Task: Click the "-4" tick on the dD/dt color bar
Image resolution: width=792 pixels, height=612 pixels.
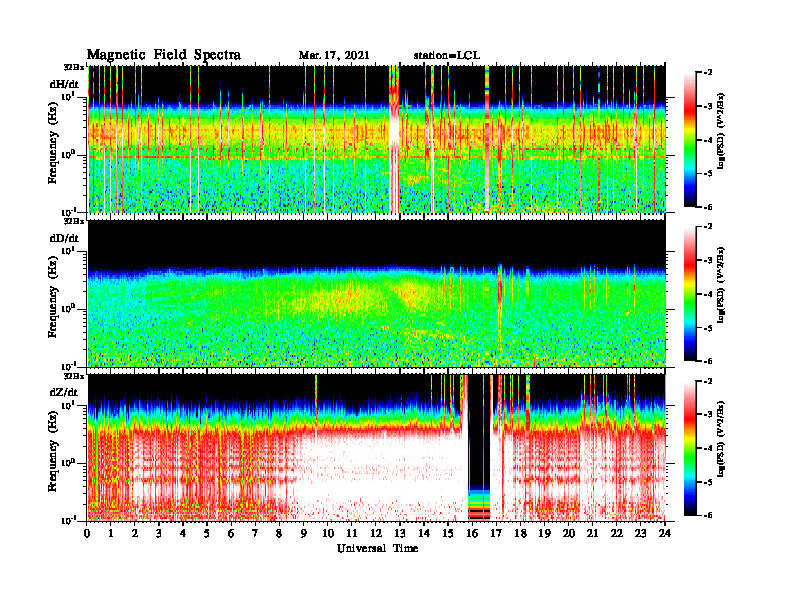Action: (708, 294)
